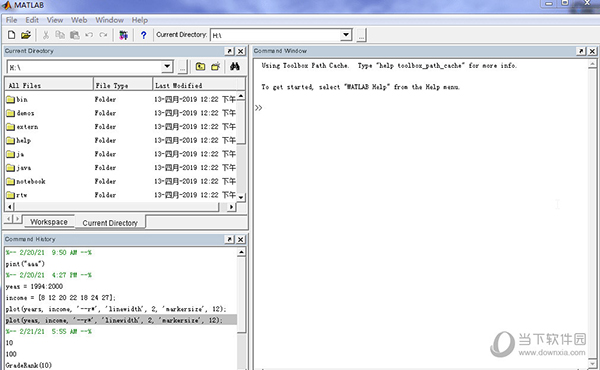
Task: Click Command Window scroll up arrow
Action: tap(592, 64)
